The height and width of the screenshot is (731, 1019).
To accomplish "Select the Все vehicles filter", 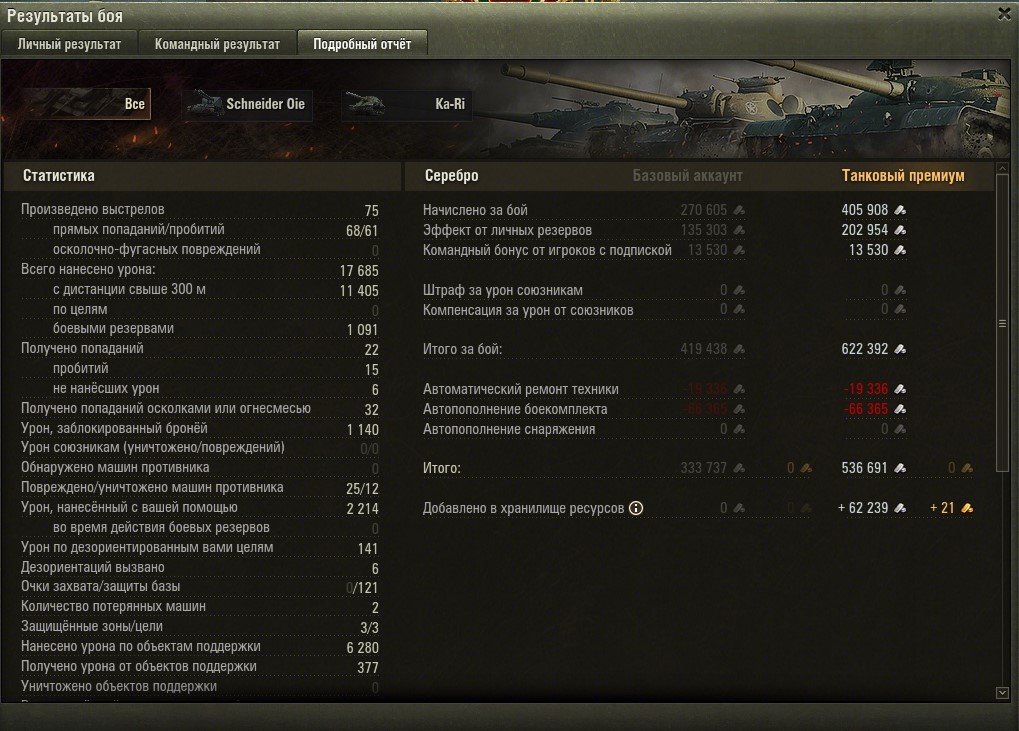I will [84, 104].
